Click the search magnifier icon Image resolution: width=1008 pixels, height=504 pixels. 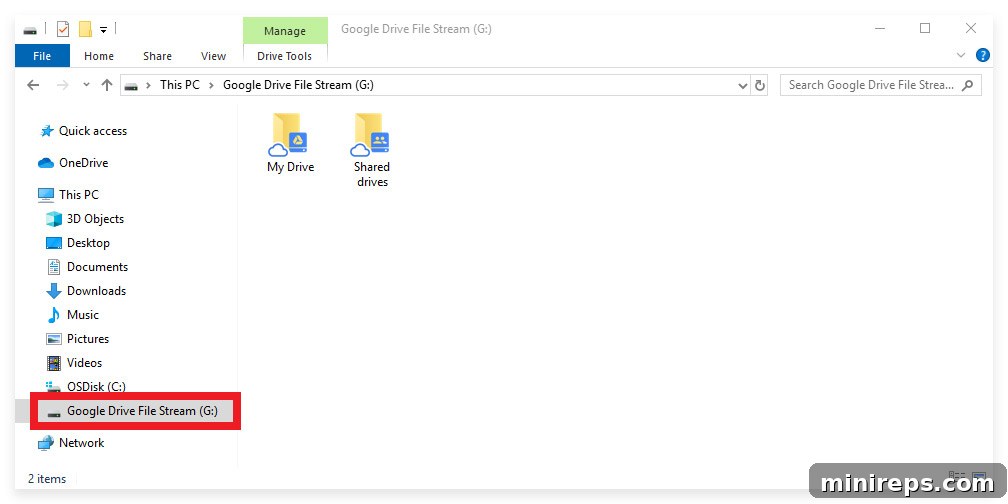[968, 85]
